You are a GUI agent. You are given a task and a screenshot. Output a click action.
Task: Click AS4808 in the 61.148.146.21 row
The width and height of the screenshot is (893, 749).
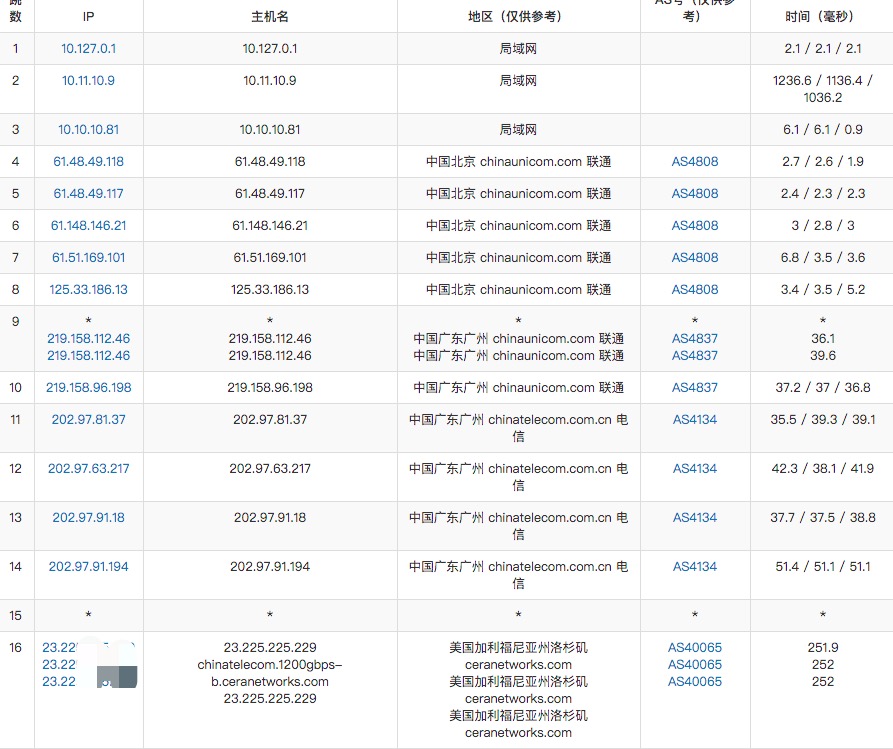(x=695, y=225)
